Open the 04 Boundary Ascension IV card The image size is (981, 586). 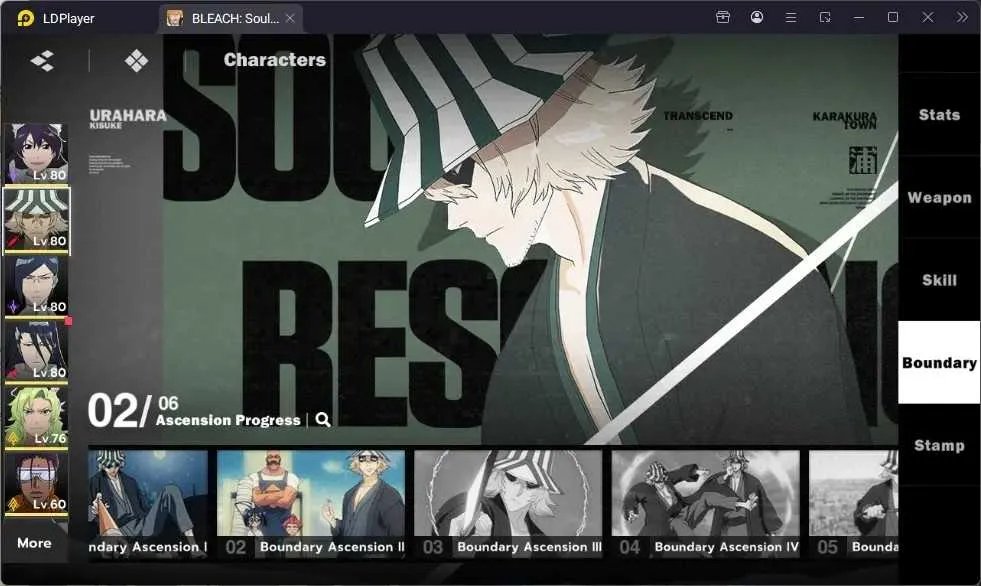(x=706, y=503)
